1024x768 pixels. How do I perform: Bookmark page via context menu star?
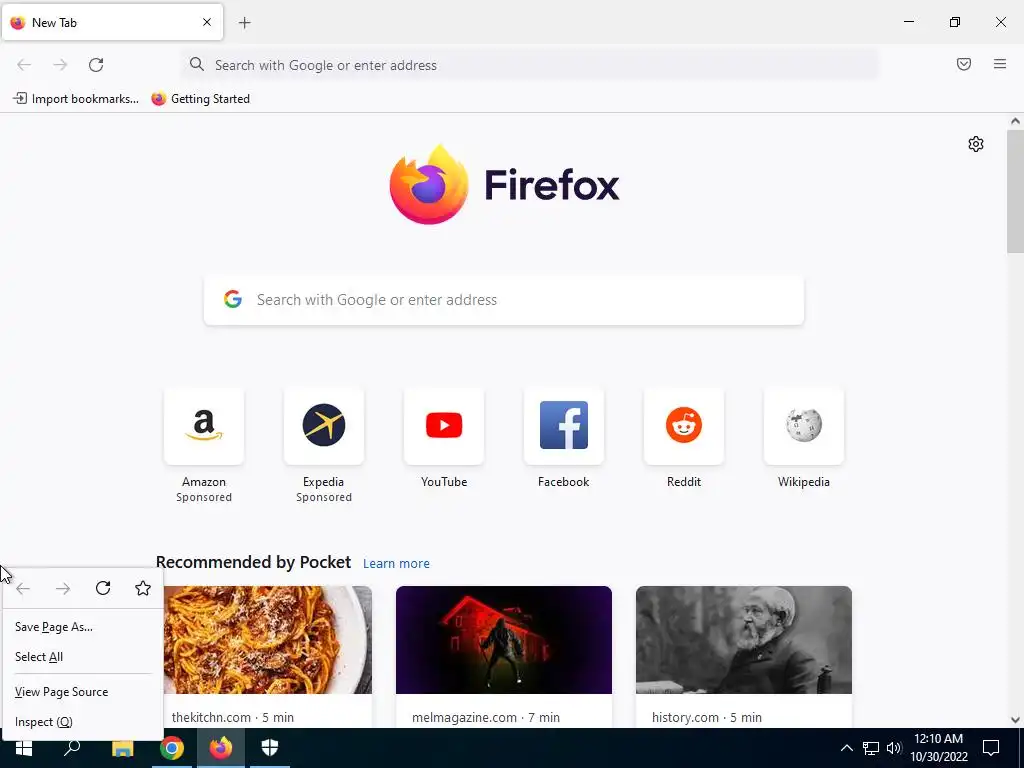tap(143, 588)
